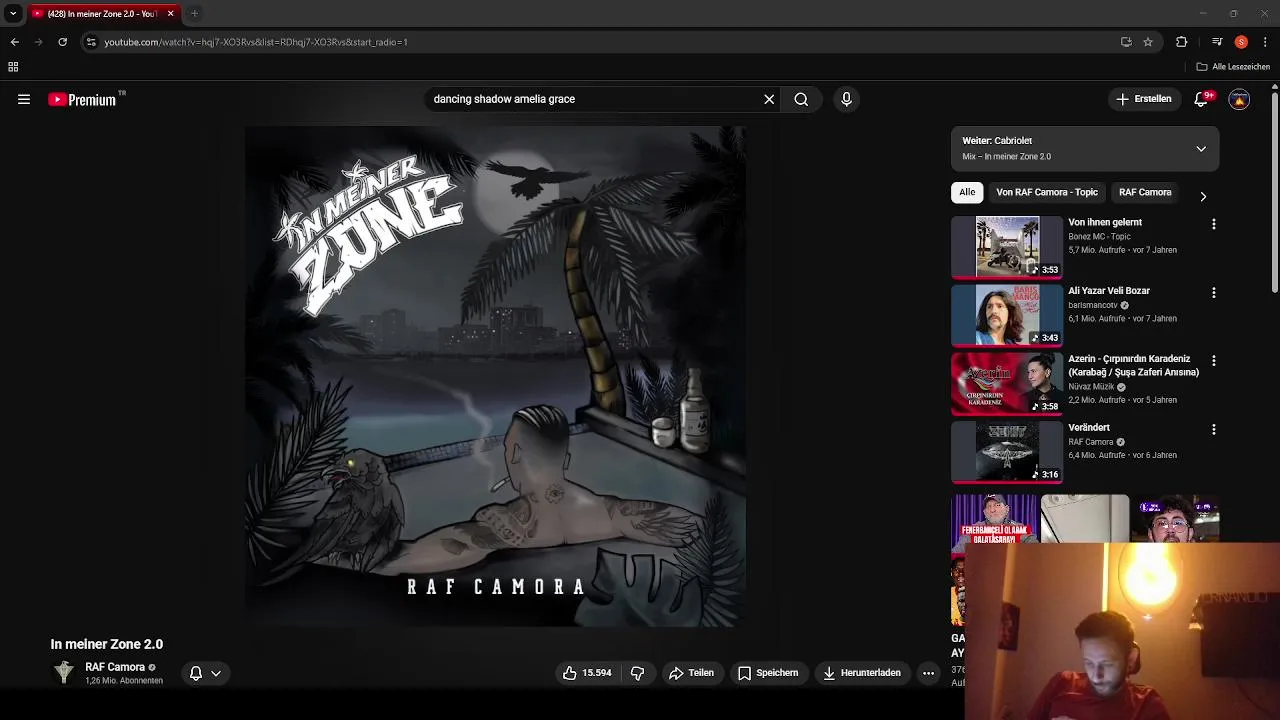Open browser extensions puzzle icon
The height and width of the screenshot is (720, 1280).
click(x=1182, y=42)
